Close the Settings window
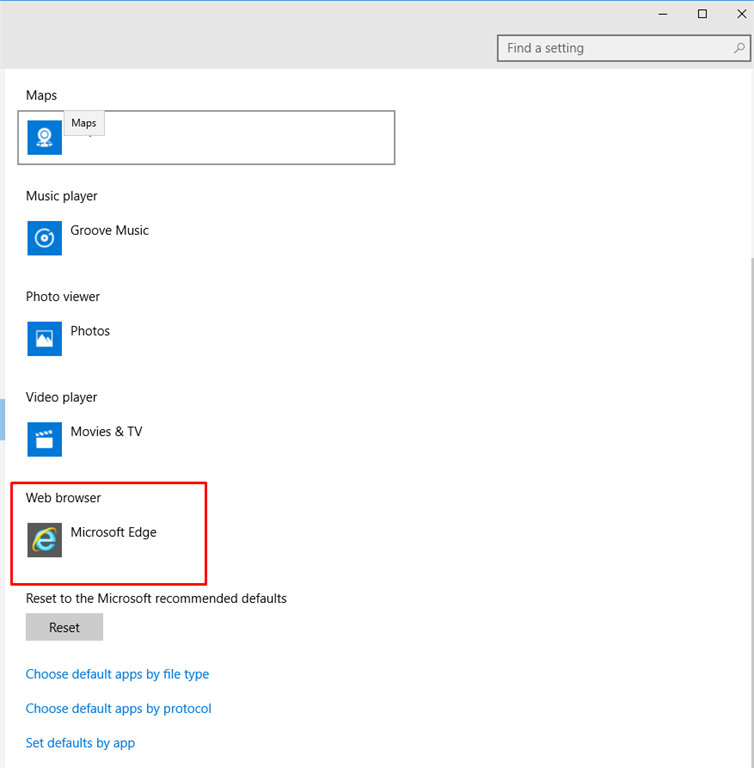The height and width of the screenshot is (768, 754). click(x=741, y=14)
